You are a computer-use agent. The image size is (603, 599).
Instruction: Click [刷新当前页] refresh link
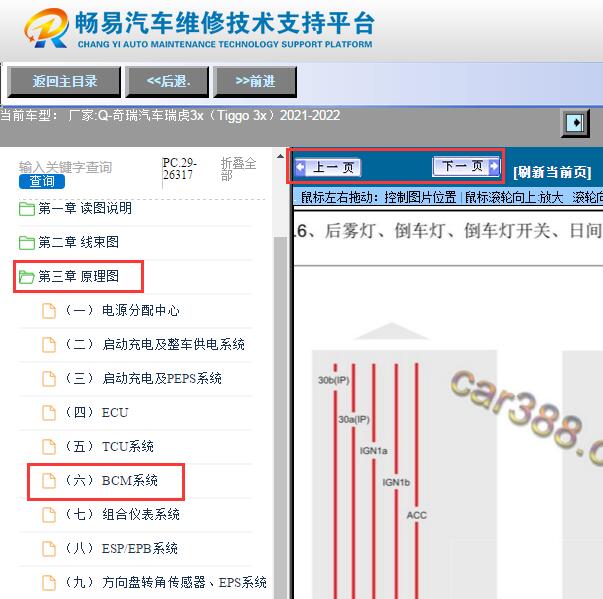[x=552, y=172]
